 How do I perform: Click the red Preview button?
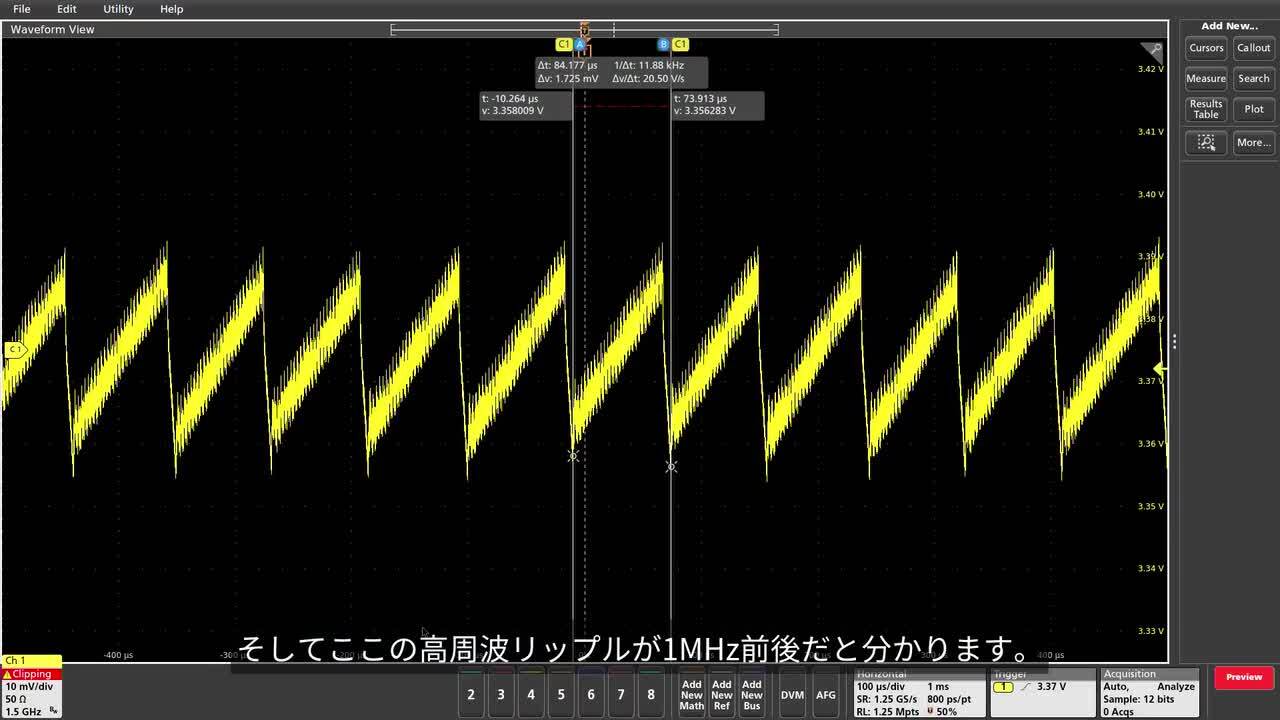click(1242, 677)
